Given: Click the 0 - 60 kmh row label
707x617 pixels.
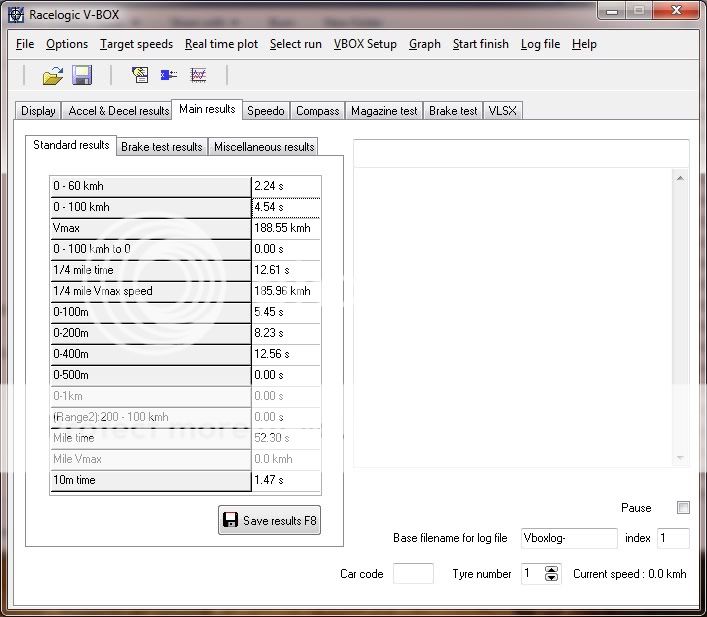Looking at the screenshot, I should [151, 186].
